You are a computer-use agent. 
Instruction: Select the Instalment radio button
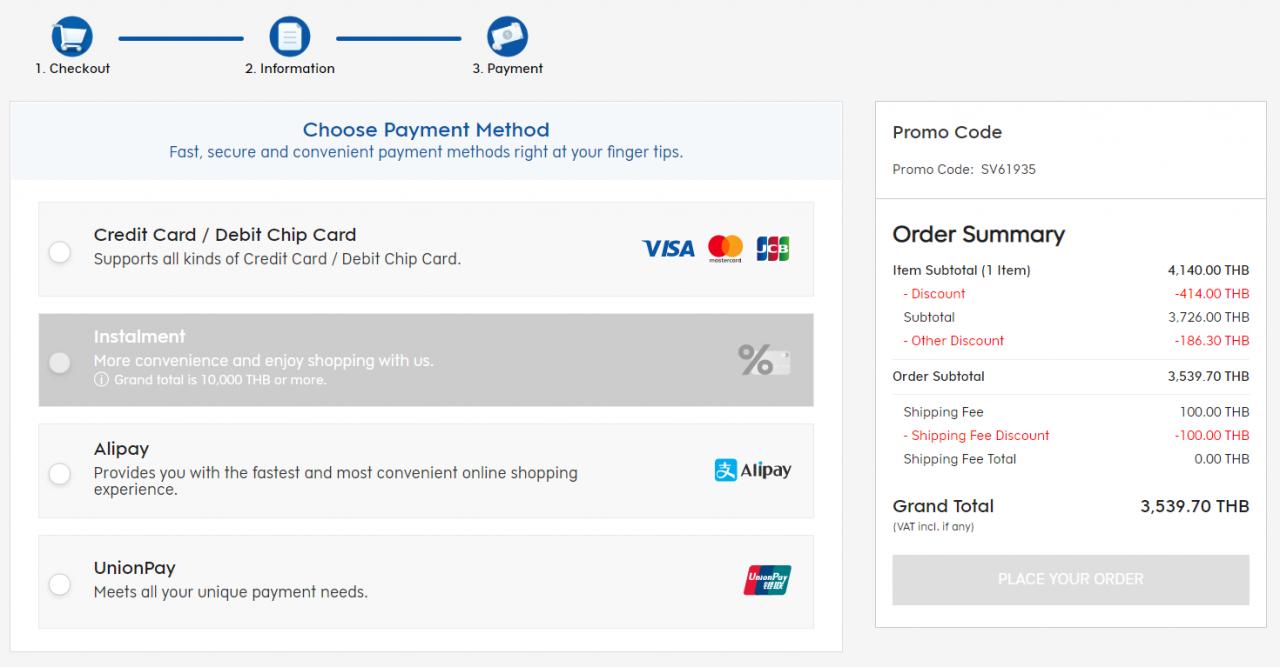pyautogui.click(x=60, y=362)
